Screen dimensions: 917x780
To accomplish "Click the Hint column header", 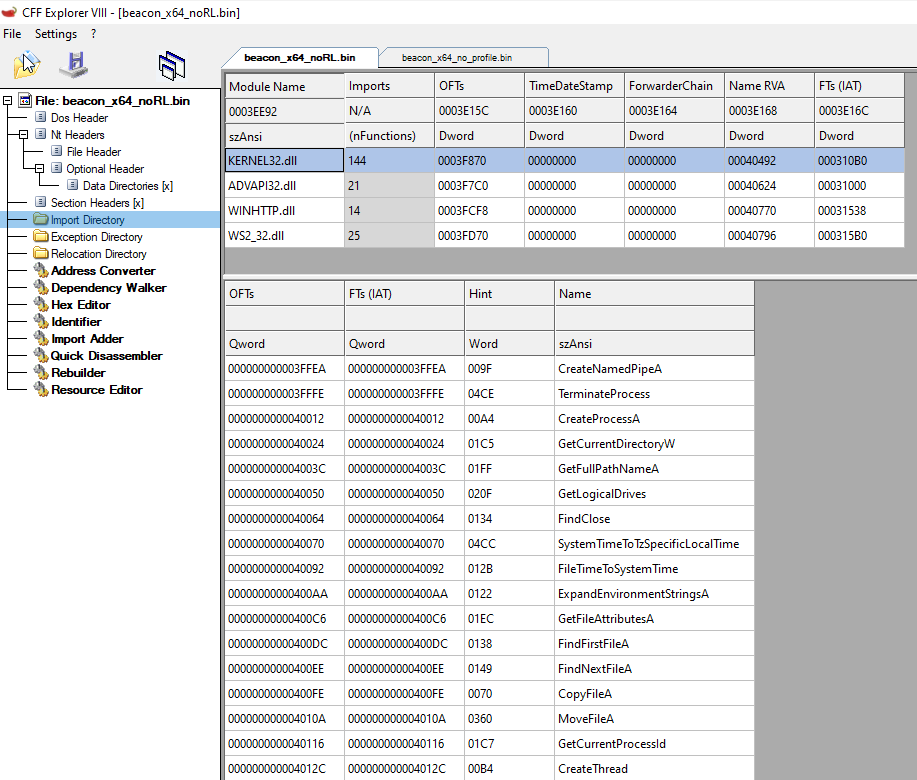I will tap(509, 294).
